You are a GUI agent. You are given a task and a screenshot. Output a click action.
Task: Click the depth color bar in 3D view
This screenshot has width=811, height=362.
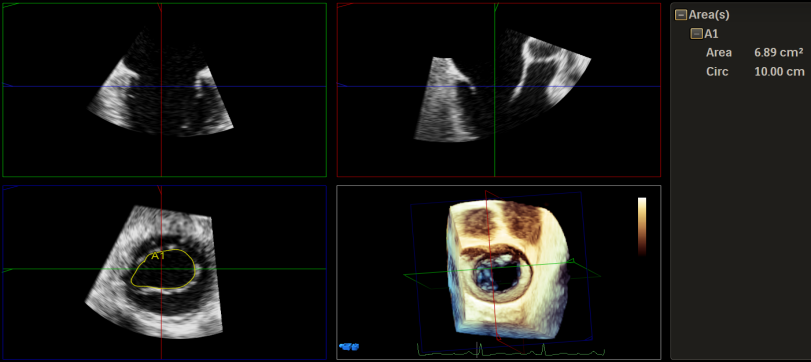click(642, 226)
